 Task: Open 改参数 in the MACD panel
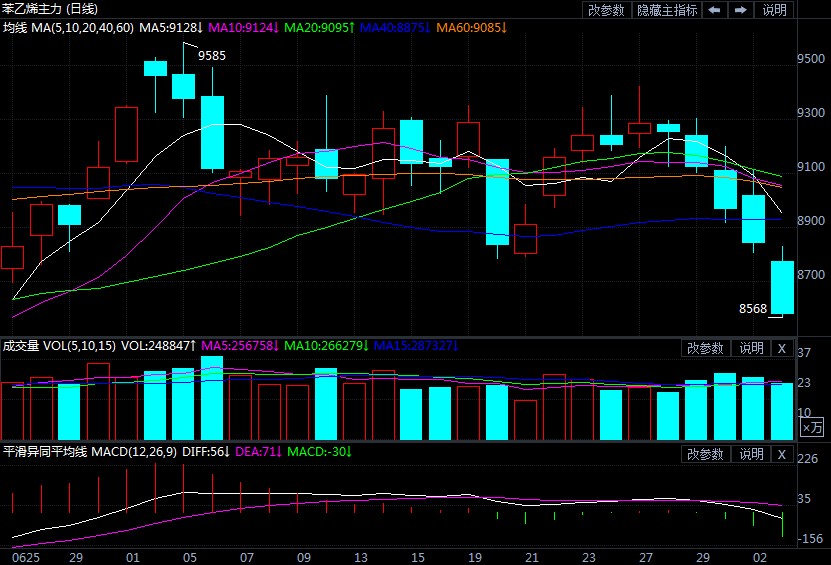click(705, 454)
